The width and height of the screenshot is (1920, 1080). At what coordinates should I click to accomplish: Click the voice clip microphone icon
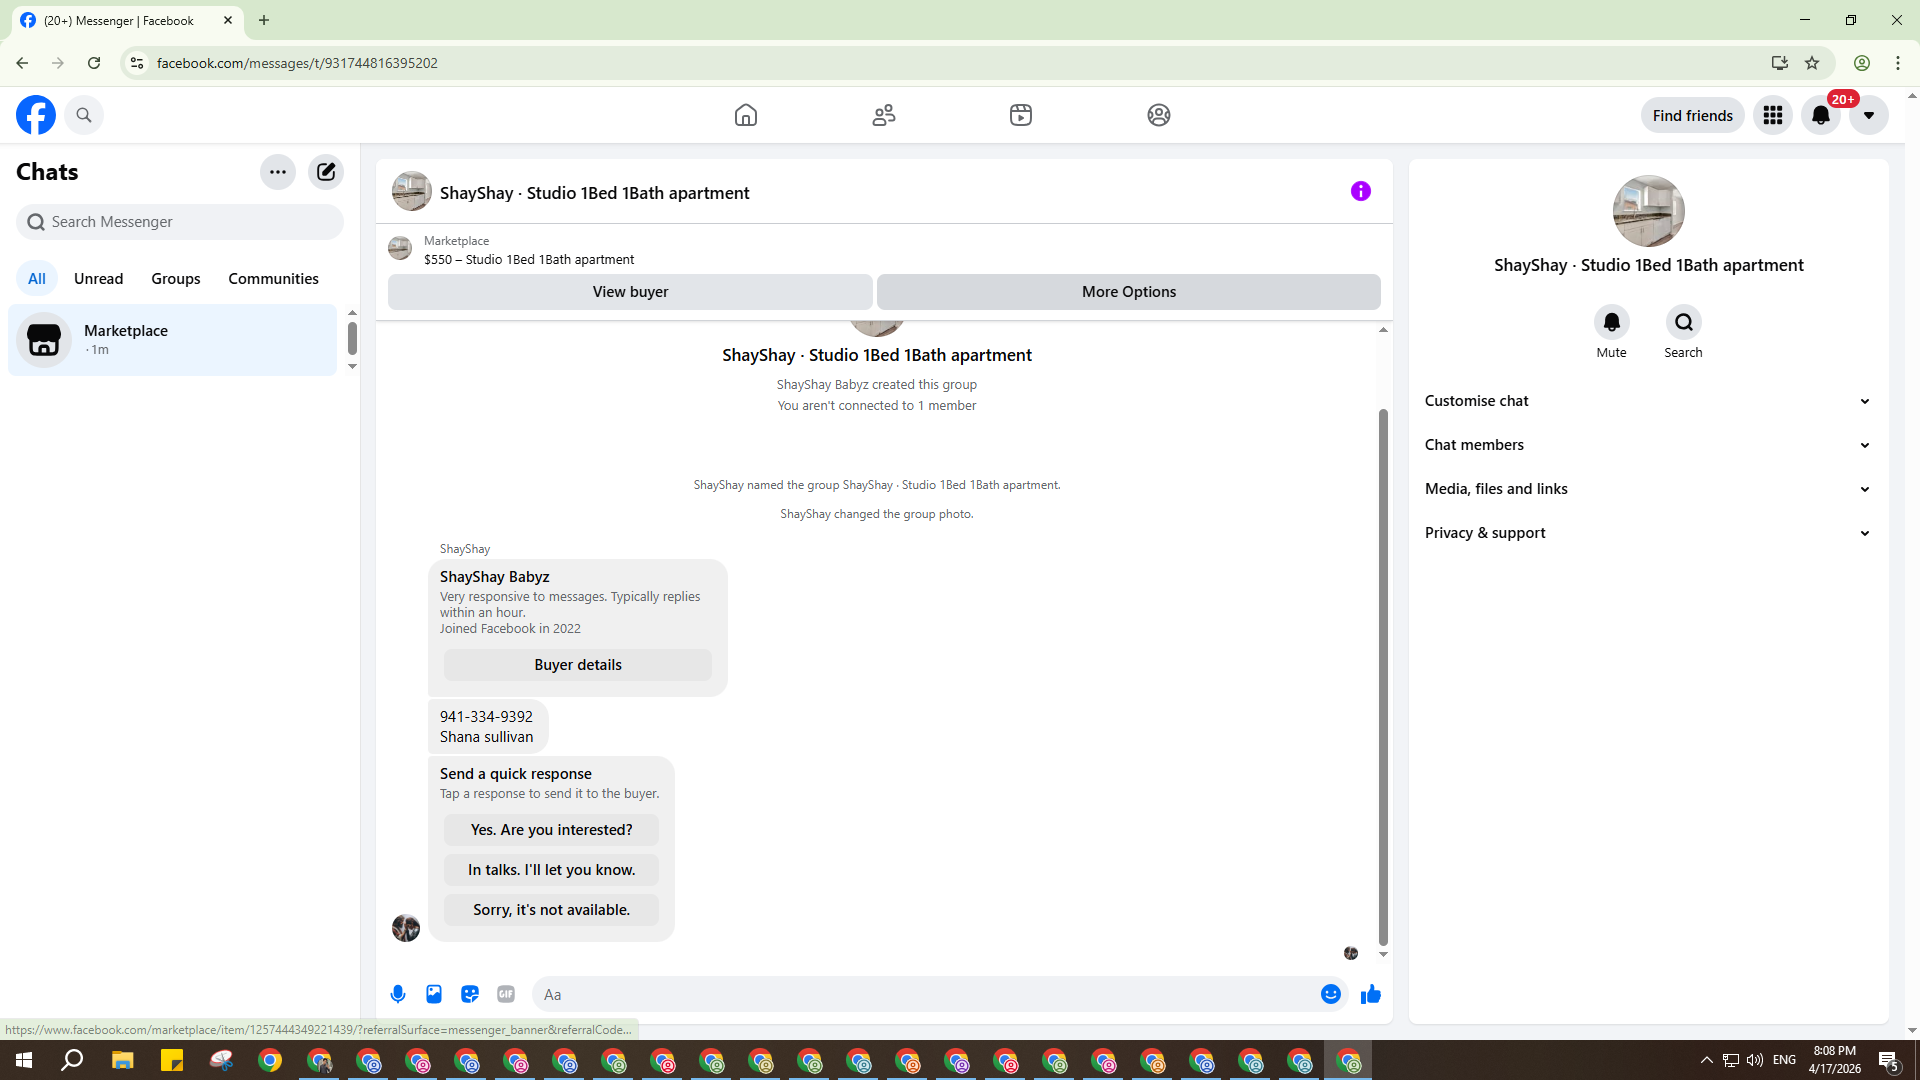[x=398, y=994]
